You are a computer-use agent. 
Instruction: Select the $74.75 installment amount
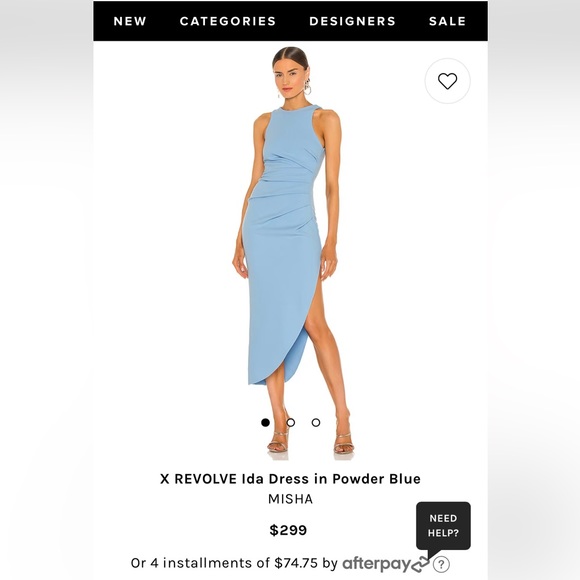[296, 563]
